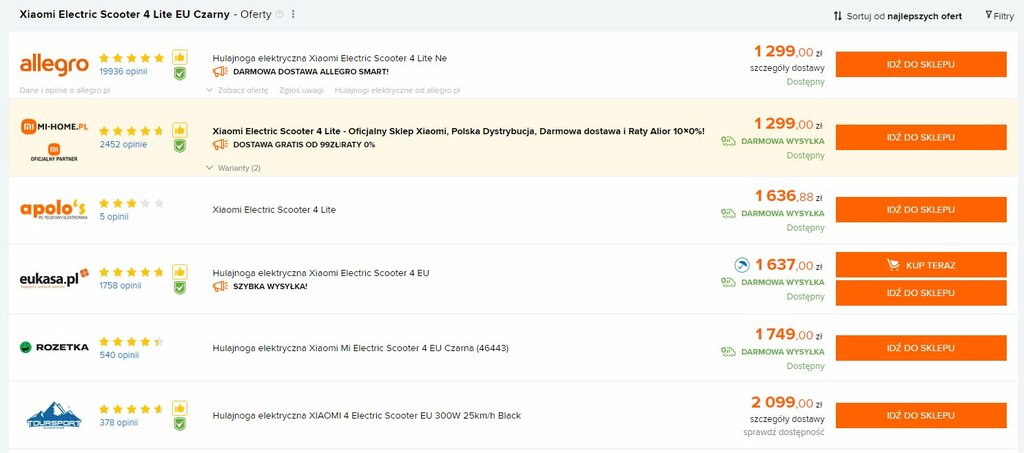This screenshot has height=453, width=1024.
Task: Click the thumbs-up badge in the Toursport row
Action: (x=180, y=408)
